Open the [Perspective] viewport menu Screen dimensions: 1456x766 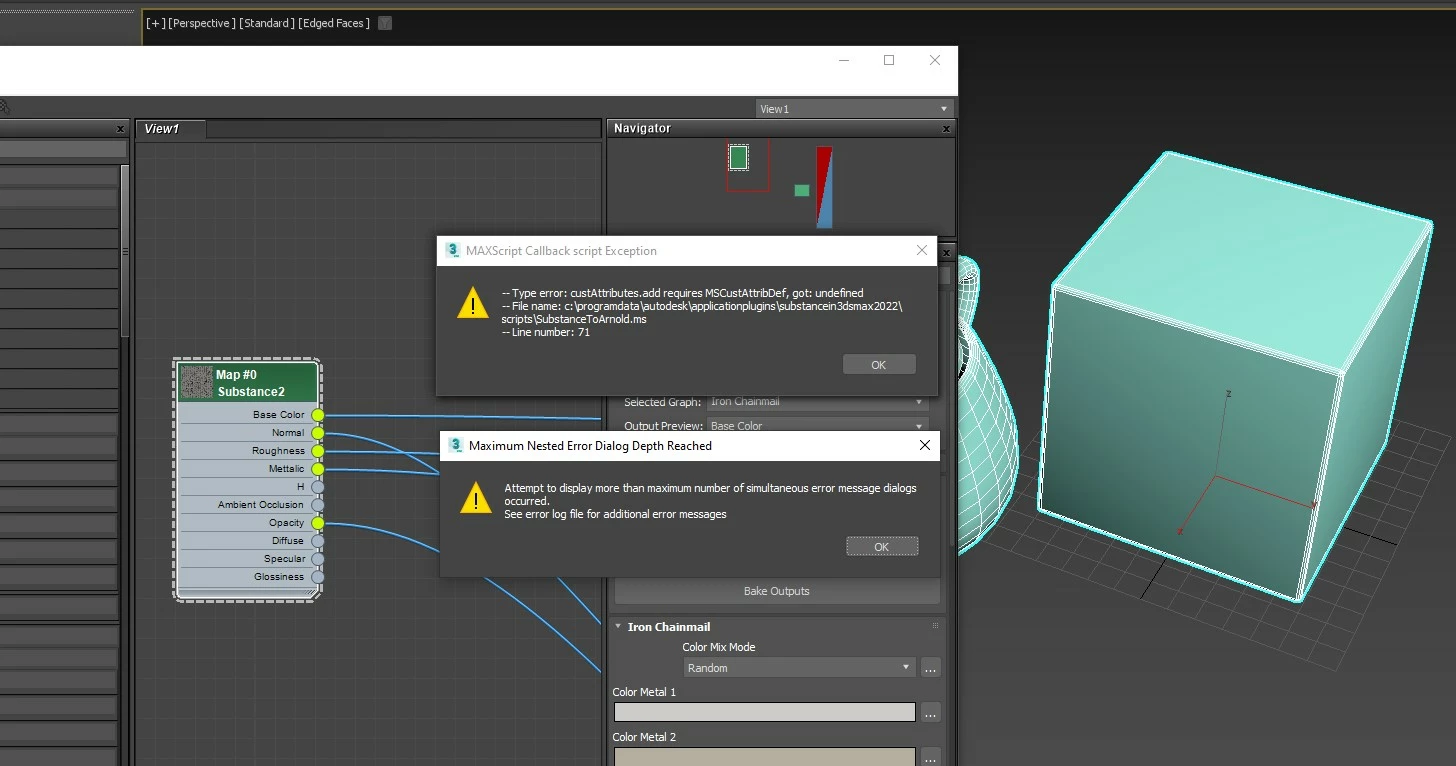coord(202,23)
